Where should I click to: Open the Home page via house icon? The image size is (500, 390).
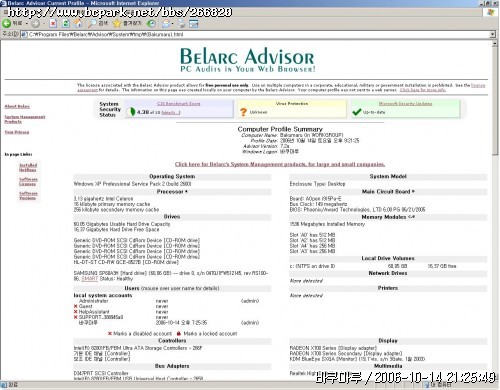point(78,23)
